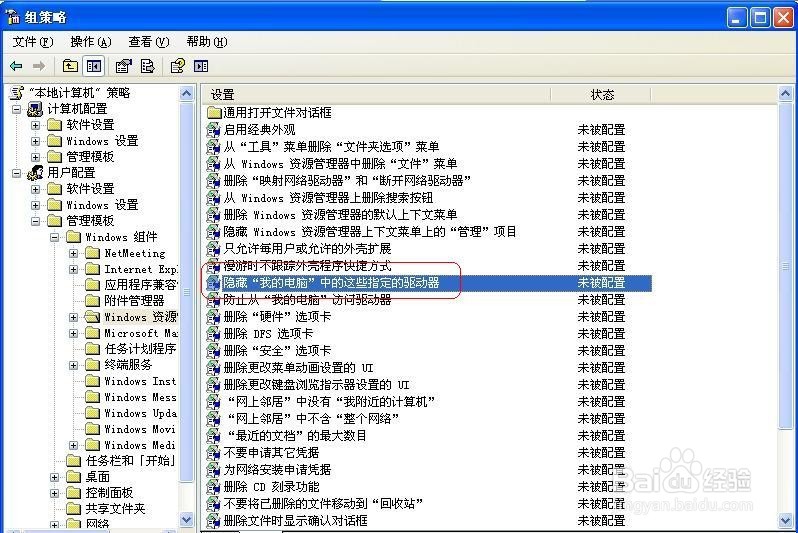Click tree pane scrollbar up arrow

(187, 94)
